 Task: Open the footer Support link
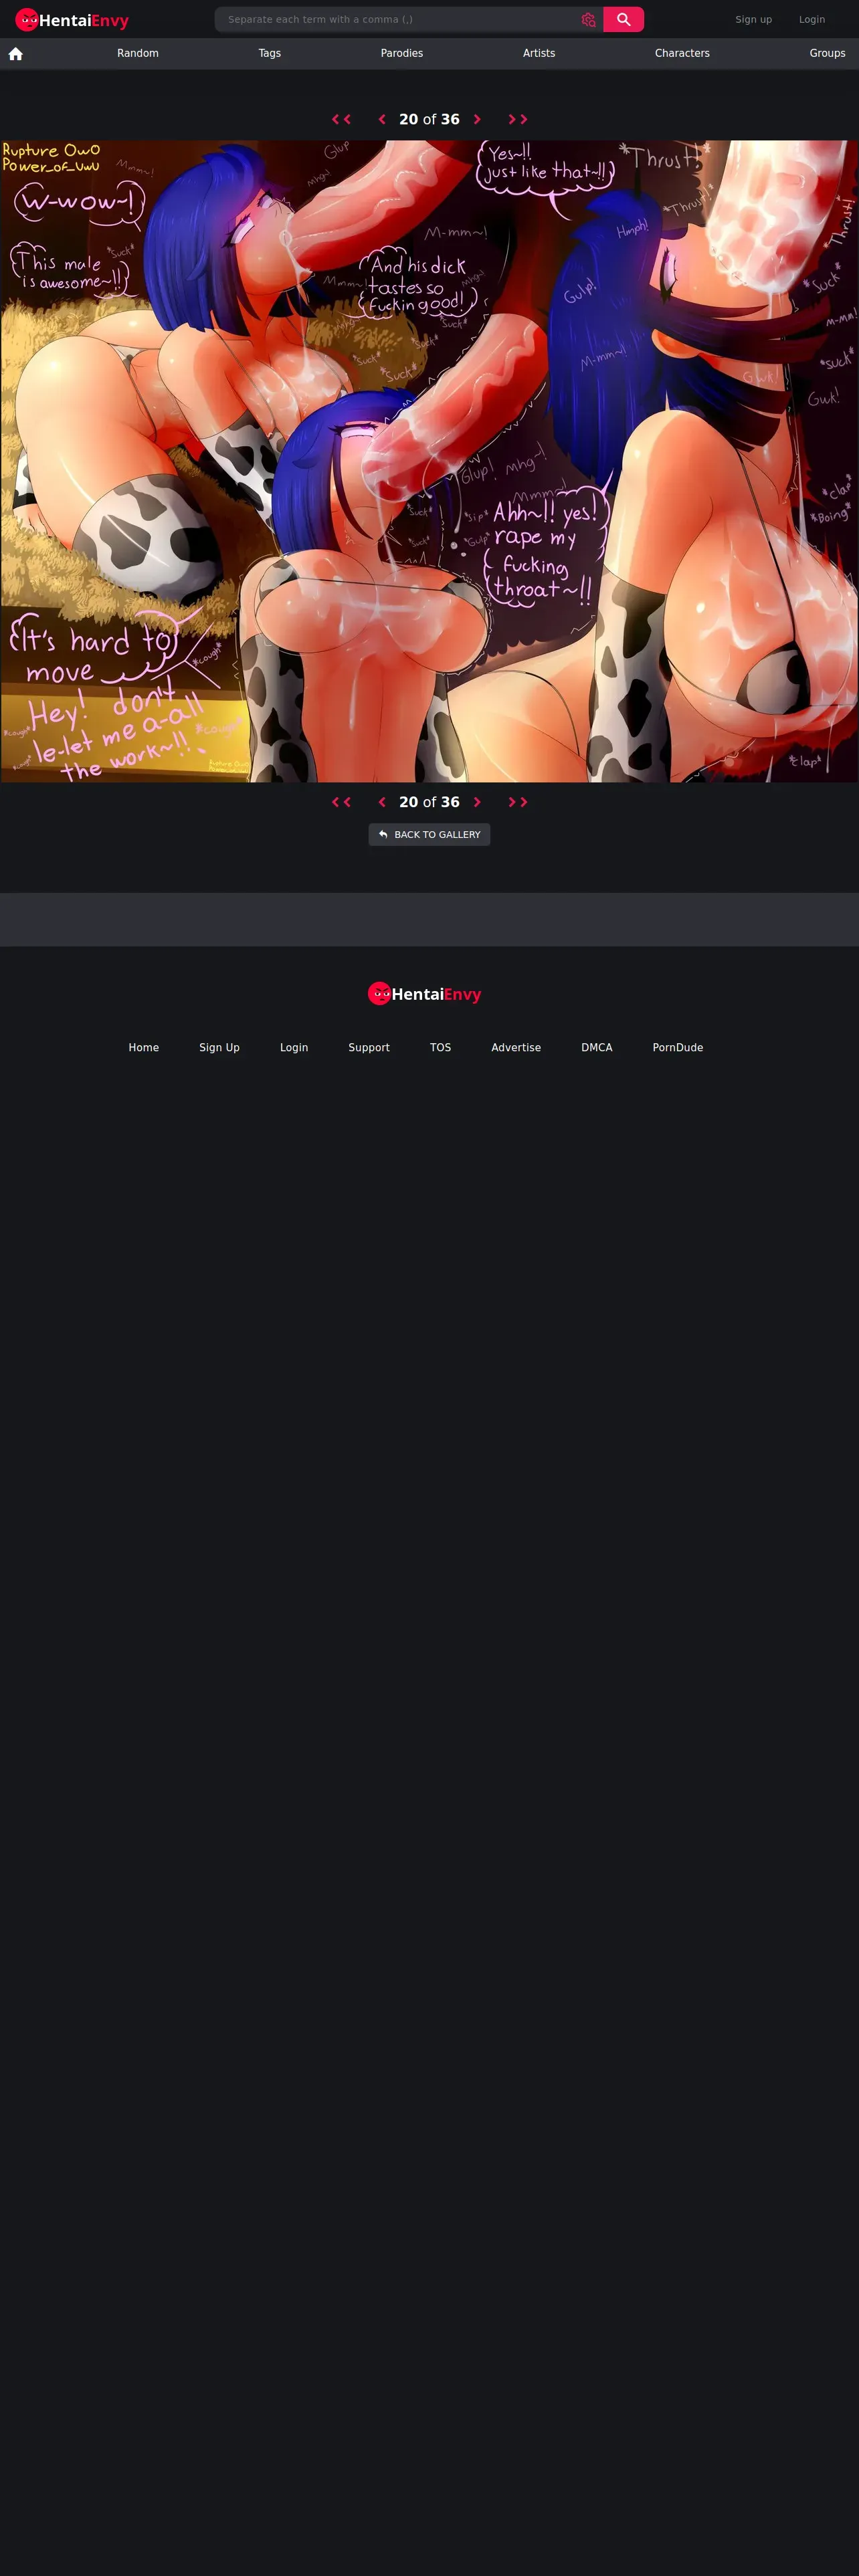(369, 1047)
